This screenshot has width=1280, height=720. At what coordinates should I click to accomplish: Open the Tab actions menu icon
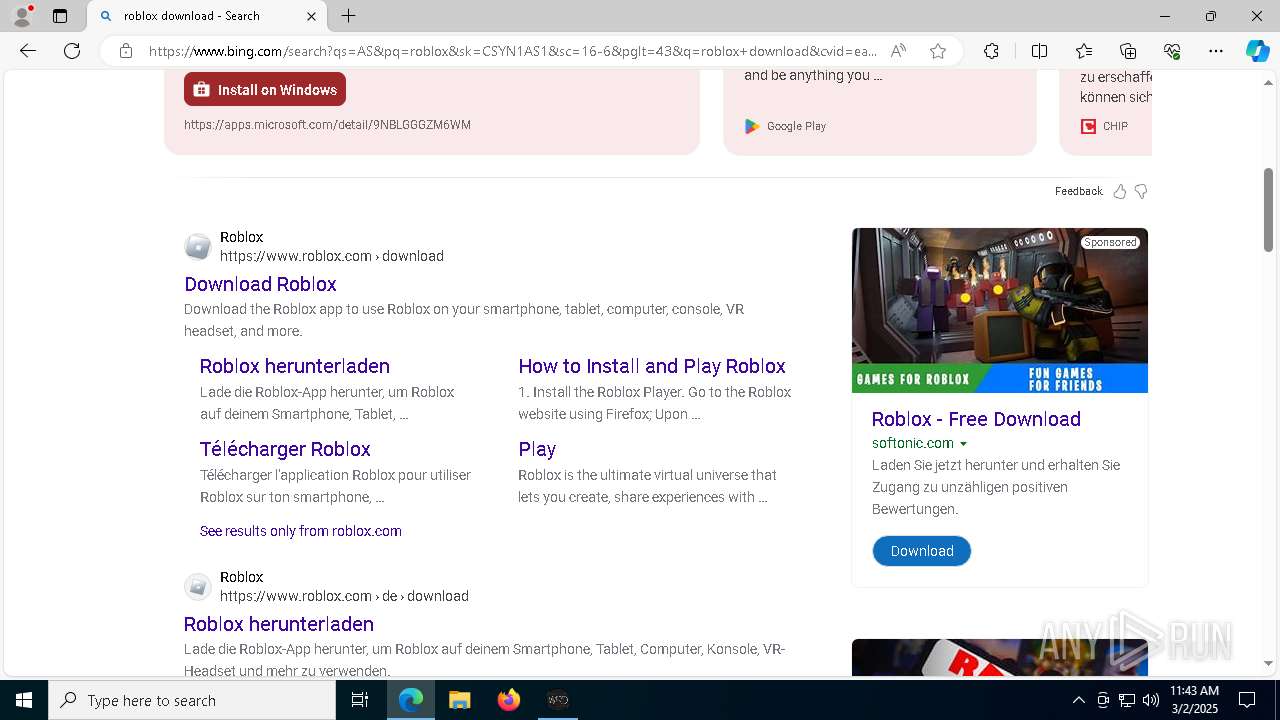tap(60, 16)
